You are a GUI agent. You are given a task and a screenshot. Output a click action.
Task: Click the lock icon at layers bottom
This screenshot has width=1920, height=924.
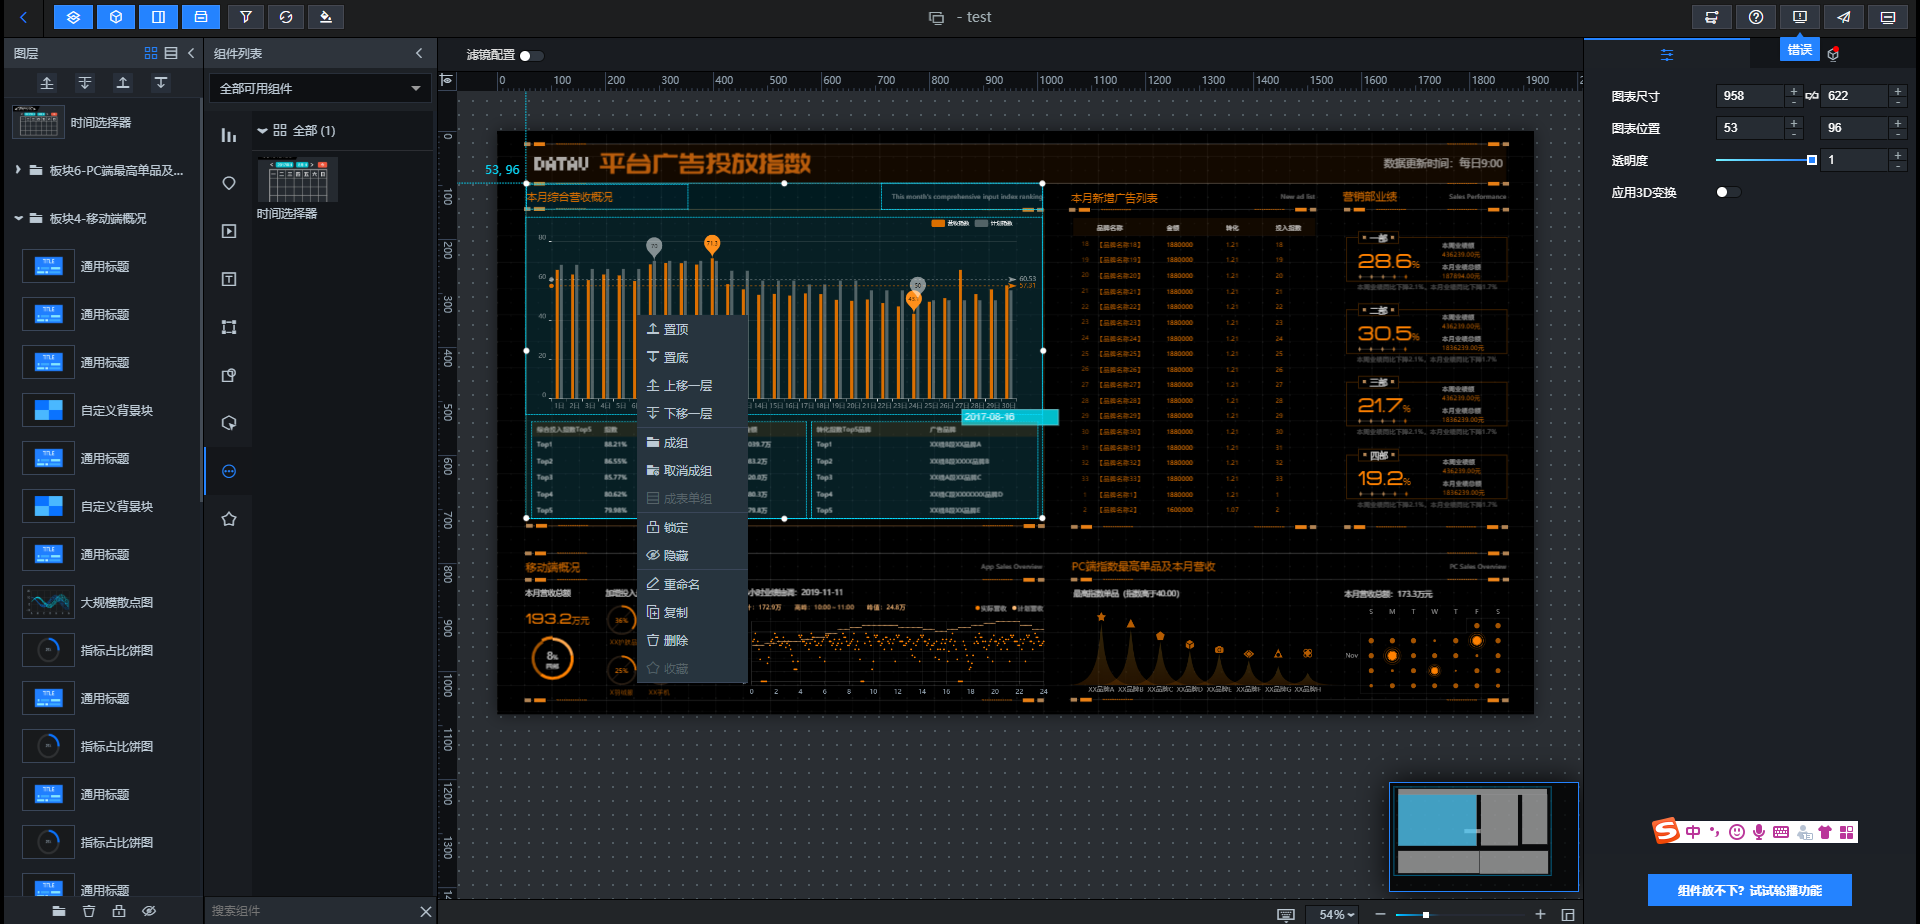(119, 911)
